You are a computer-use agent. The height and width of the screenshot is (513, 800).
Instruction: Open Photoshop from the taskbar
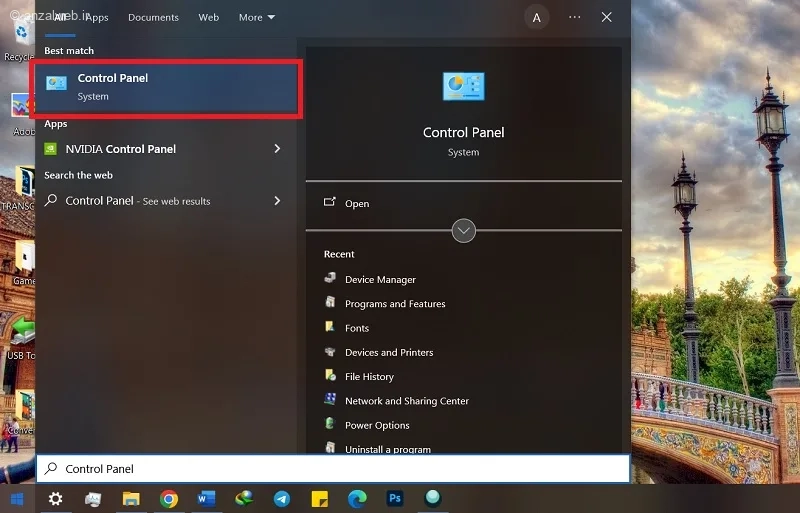pos(395,498)
